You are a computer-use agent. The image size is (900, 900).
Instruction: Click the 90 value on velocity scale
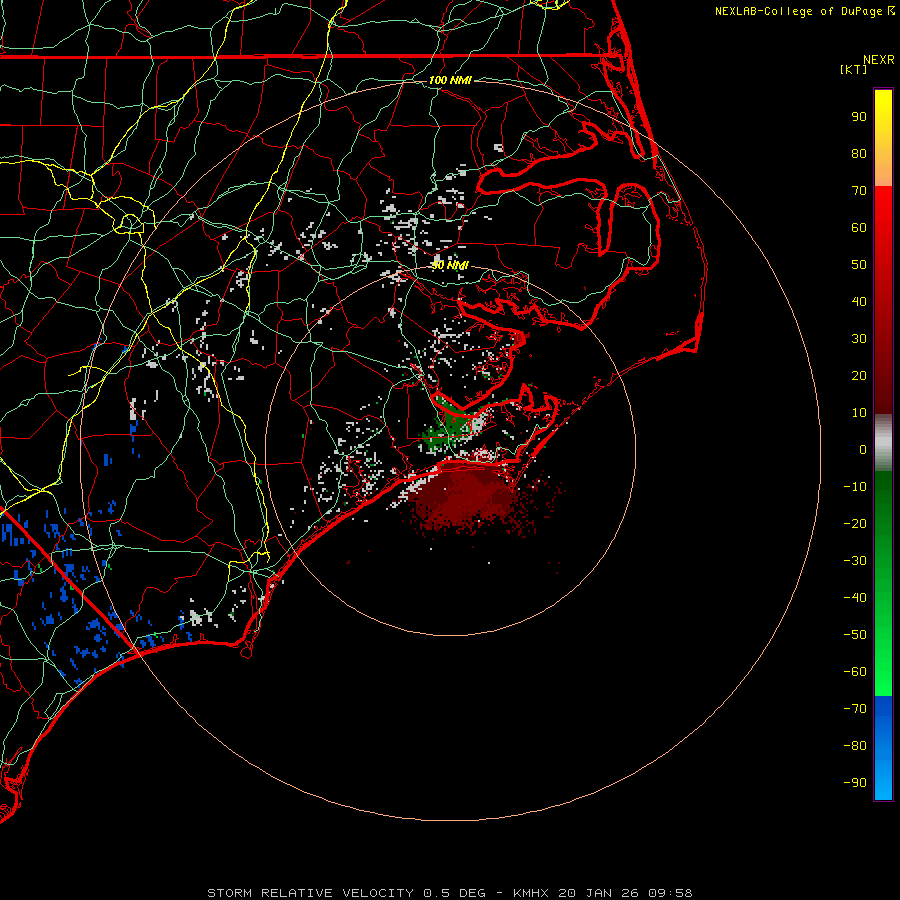coord(859,117)
